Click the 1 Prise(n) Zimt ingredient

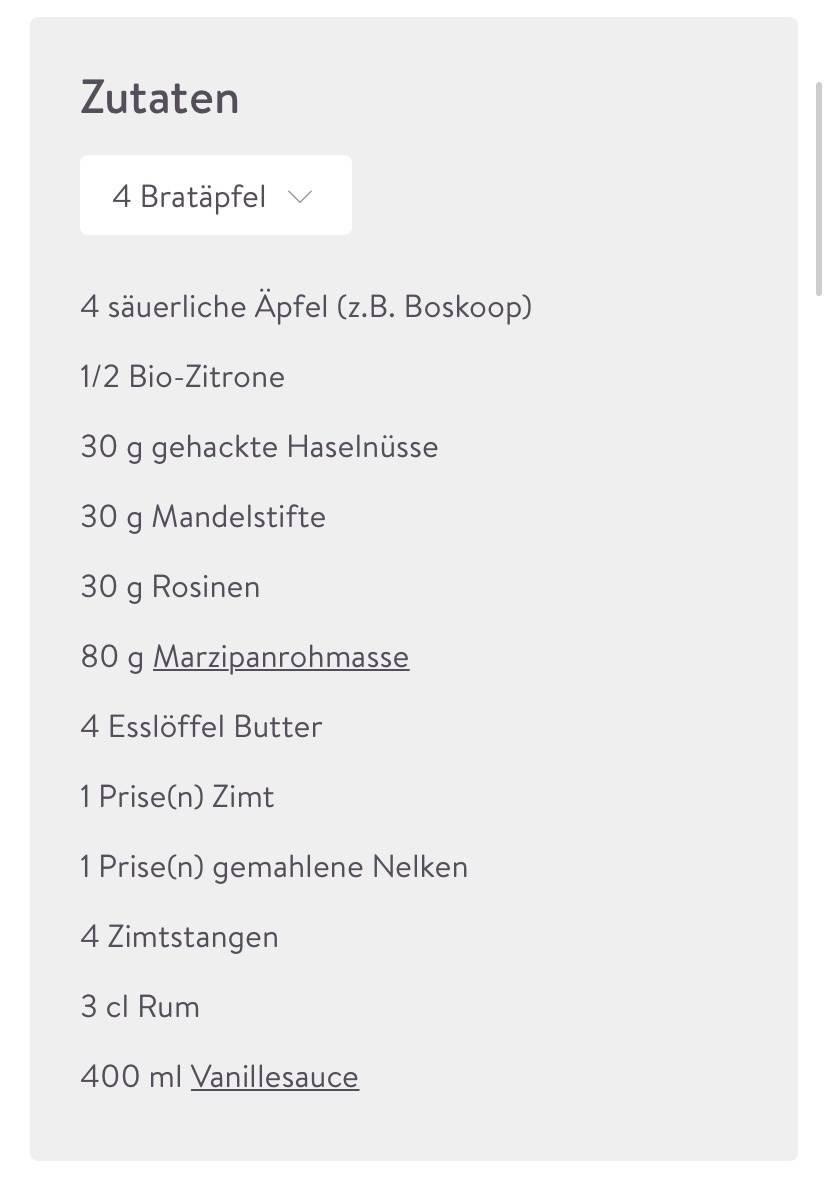coord(177,797)
